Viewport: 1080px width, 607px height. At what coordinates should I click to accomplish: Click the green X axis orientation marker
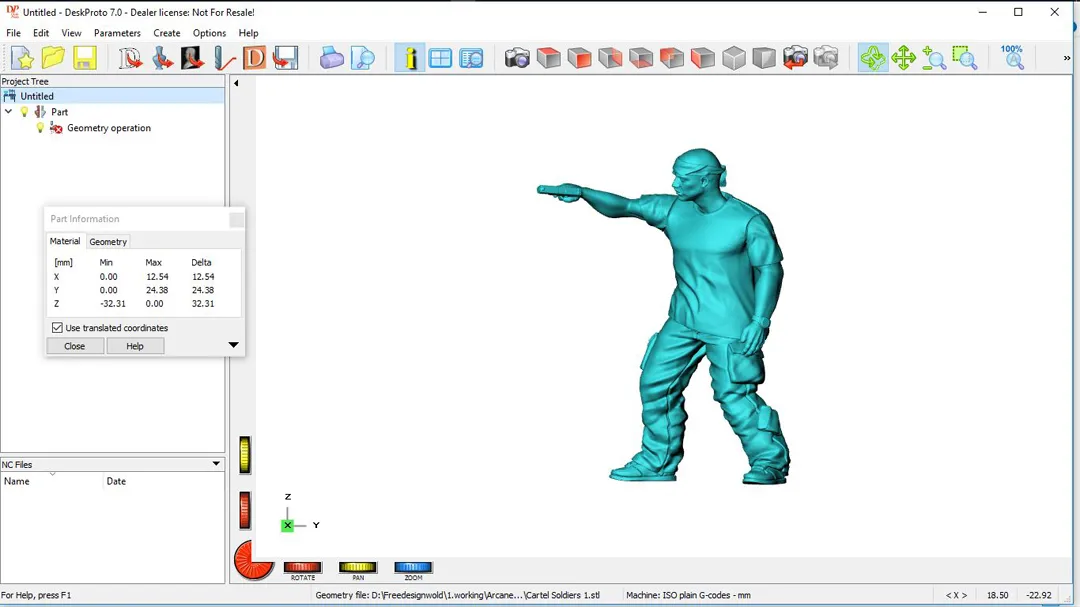coord(287,525)
